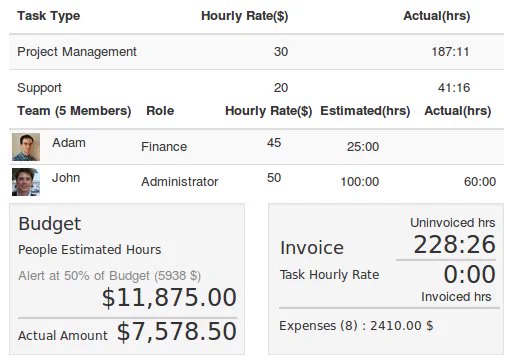This screenshot has width=513, height=364.
Task: Click the Budget panel title
Action: pyautogui.click(x=50, y=224)
